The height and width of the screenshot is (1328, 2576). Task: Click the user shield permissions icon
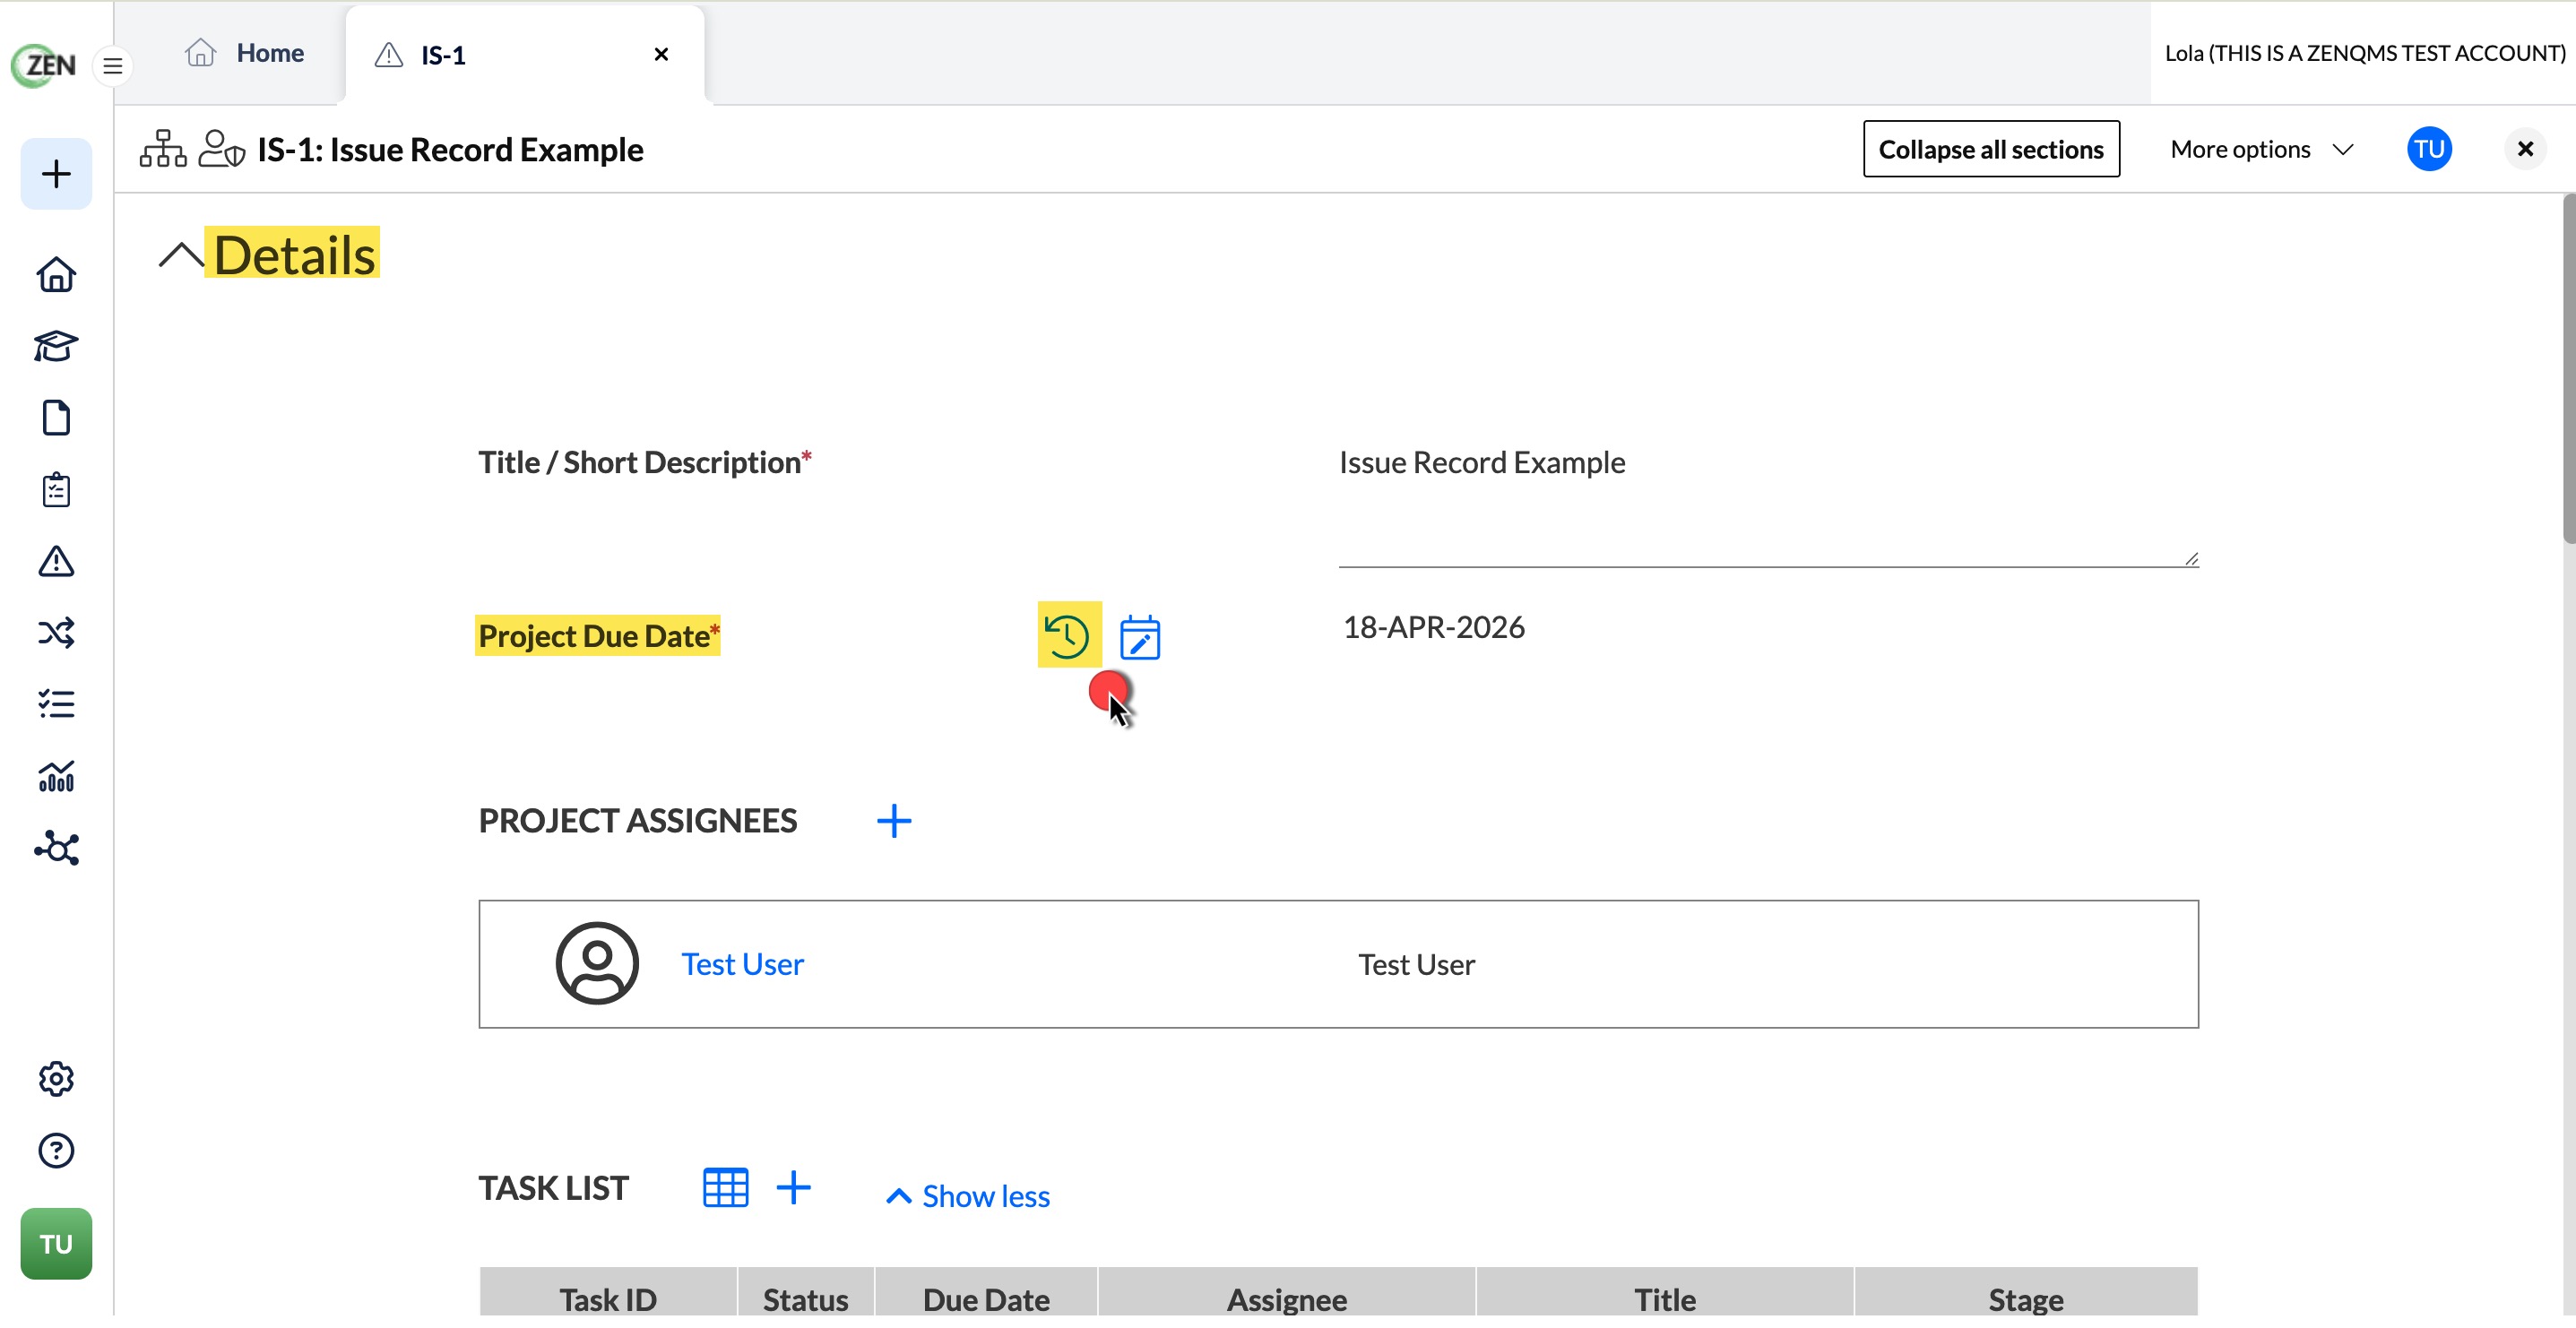tap(222, 149)
